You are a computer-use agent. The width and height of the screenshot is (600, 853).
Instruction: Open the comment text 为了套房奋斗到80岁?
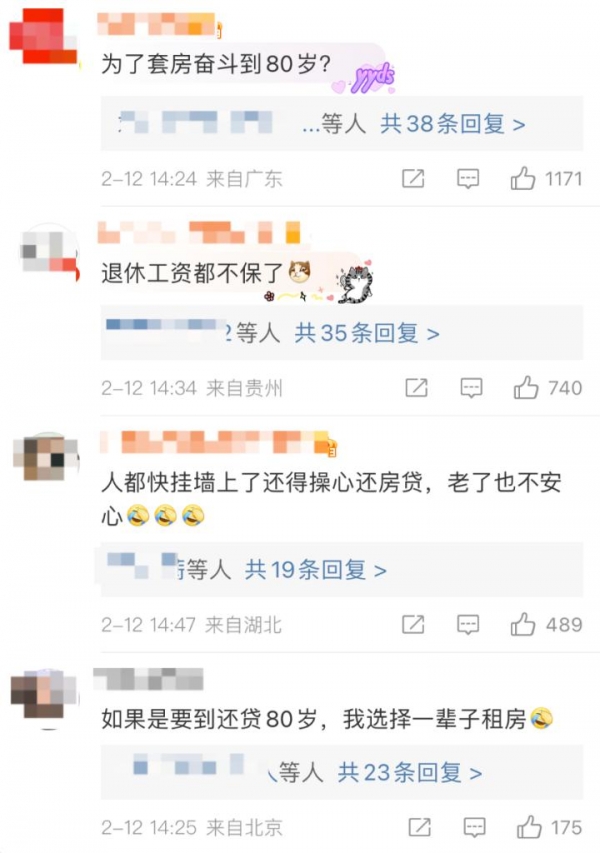[x=216, y=65]
